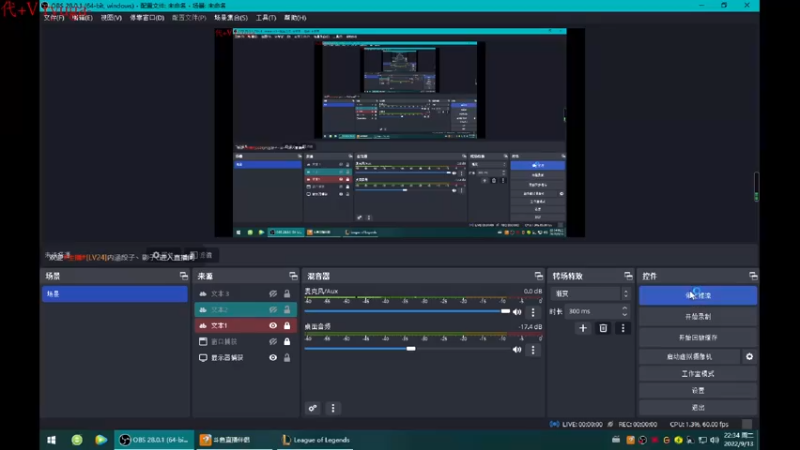The image size is (800, 450).
Task: Click the 文本3 text source icon
Action: pos(203,294)
